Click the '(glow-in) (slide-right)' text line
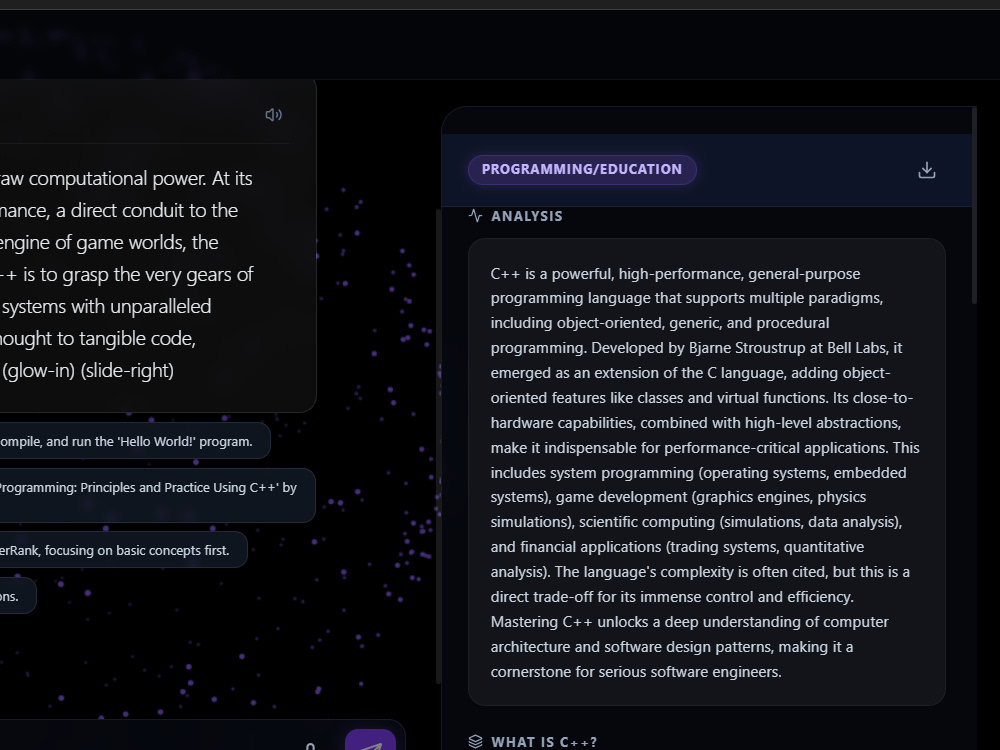 click(88, 371)
